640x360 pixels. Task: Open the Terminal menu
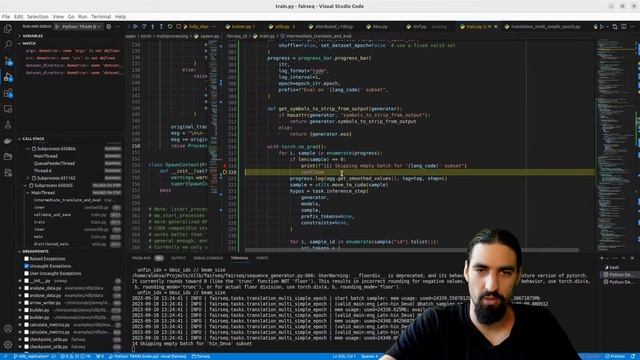tap(101, 17)
